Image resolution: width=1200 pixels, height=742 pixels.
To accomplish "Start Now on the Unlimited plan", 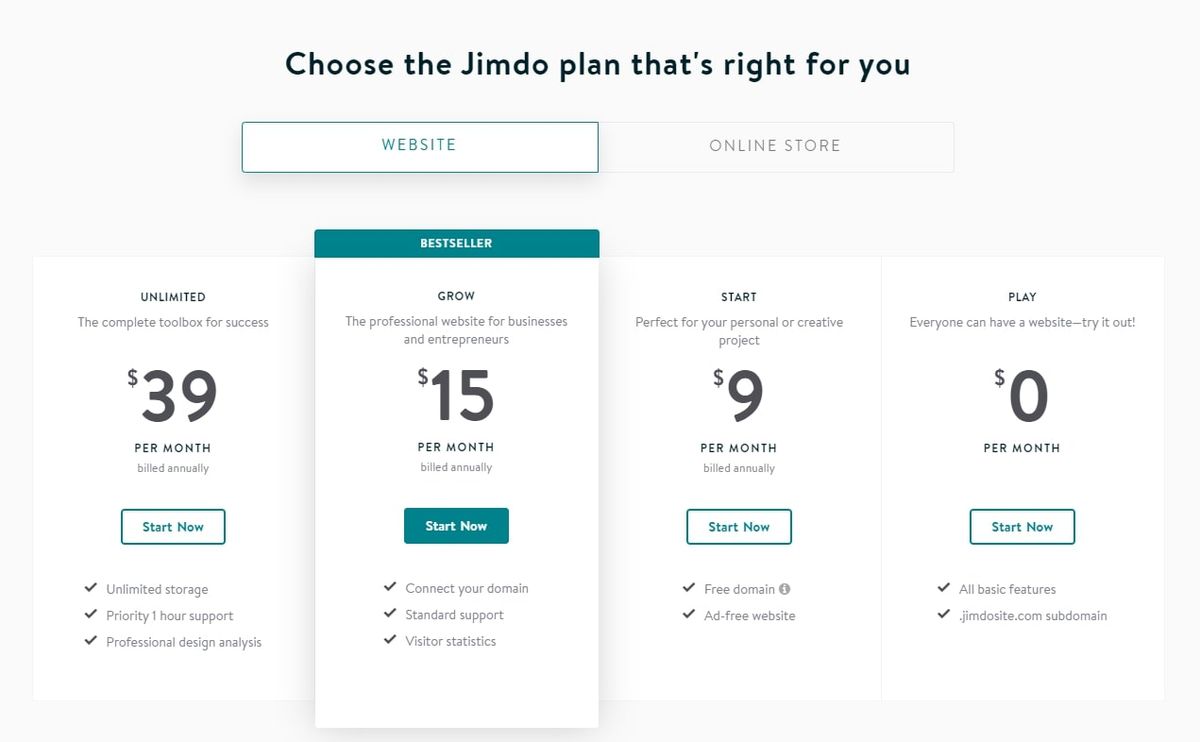I will (x=173, y=527).
